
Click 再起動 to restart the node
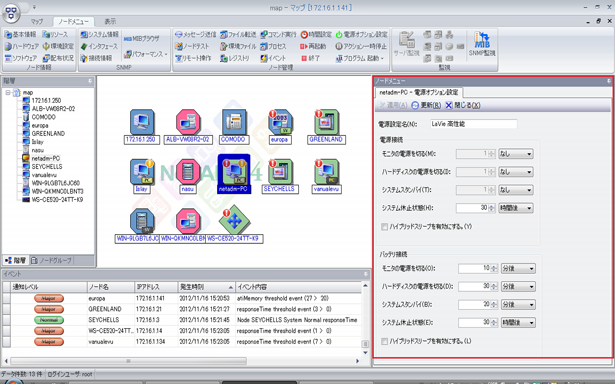click(313, 46)
